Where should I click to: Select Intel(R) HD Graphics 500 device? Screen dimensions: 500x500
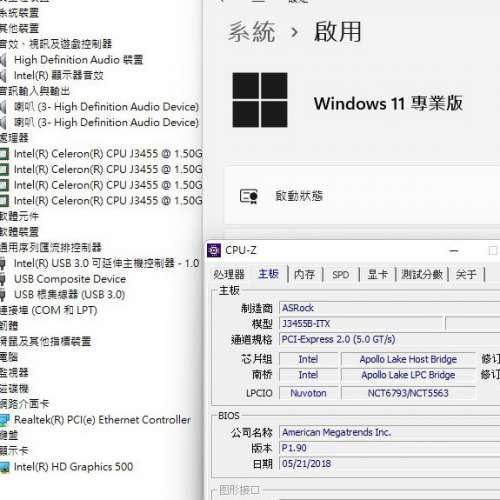click(x=74, y=467)
